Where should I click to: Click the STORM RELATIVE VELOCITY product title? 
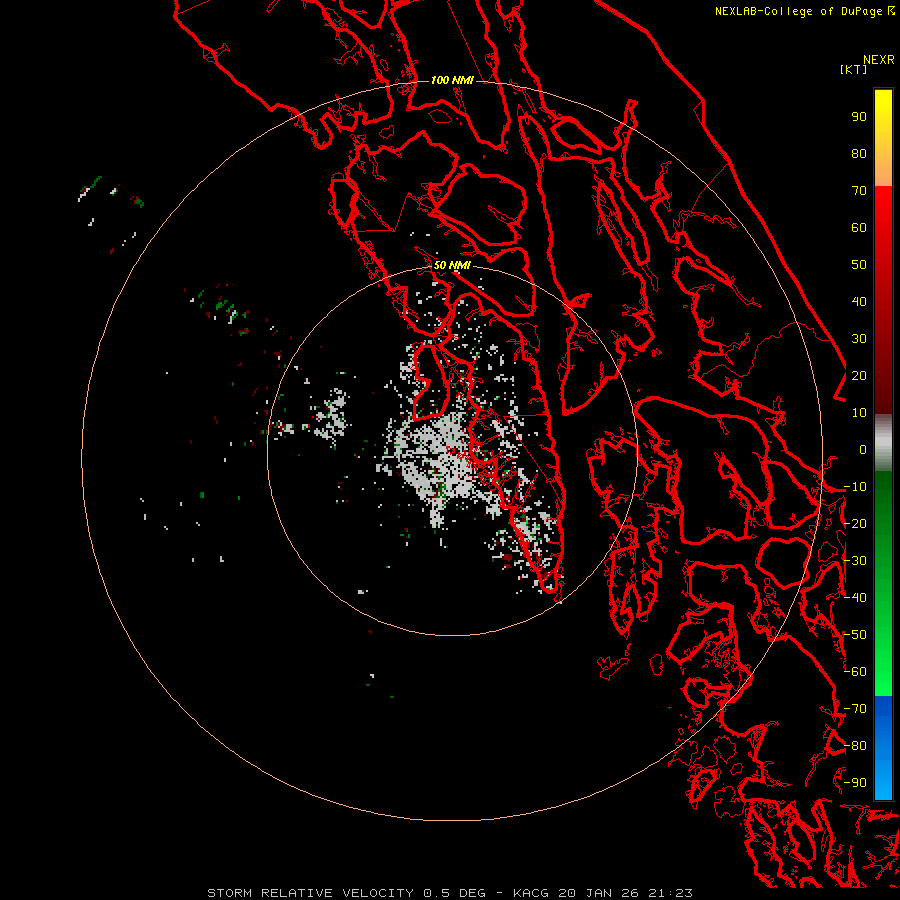point(310,893)
